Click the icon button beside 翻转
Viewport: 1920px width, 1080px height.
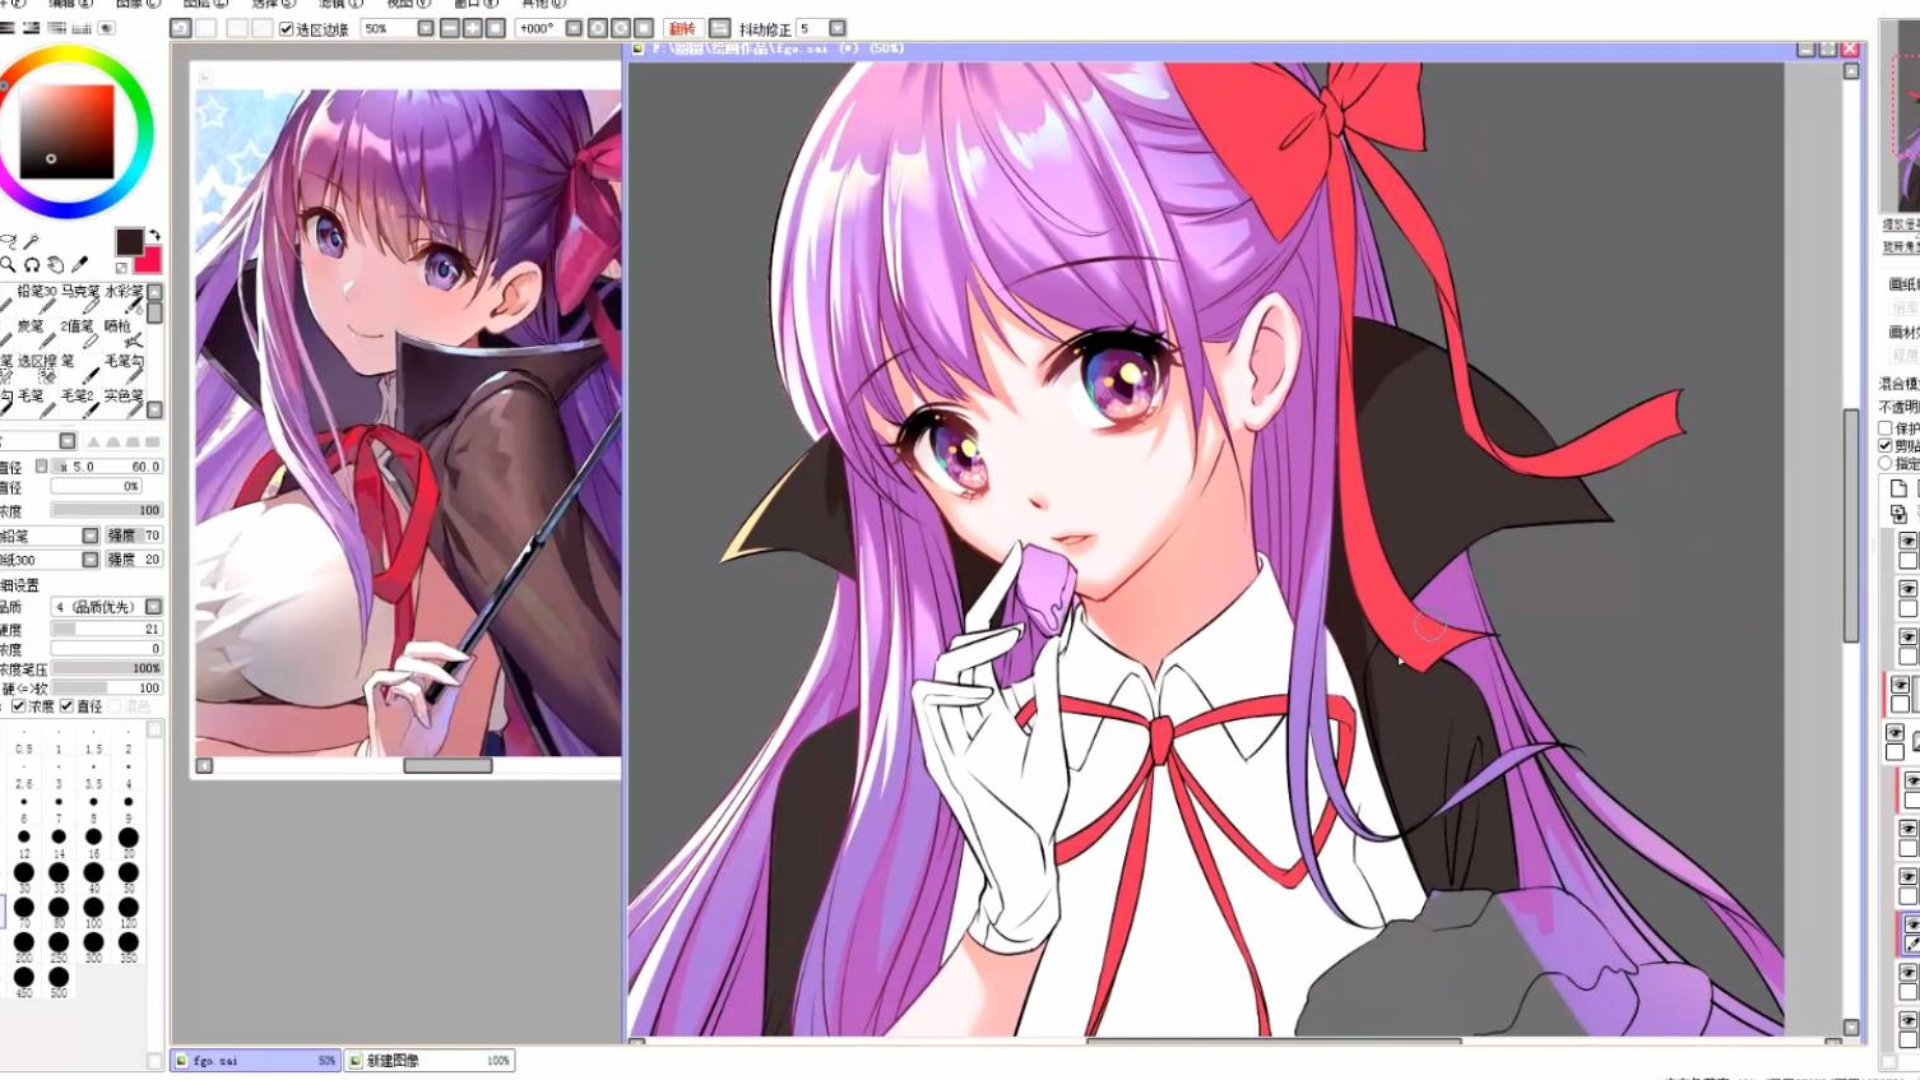(x=720, y=28)
